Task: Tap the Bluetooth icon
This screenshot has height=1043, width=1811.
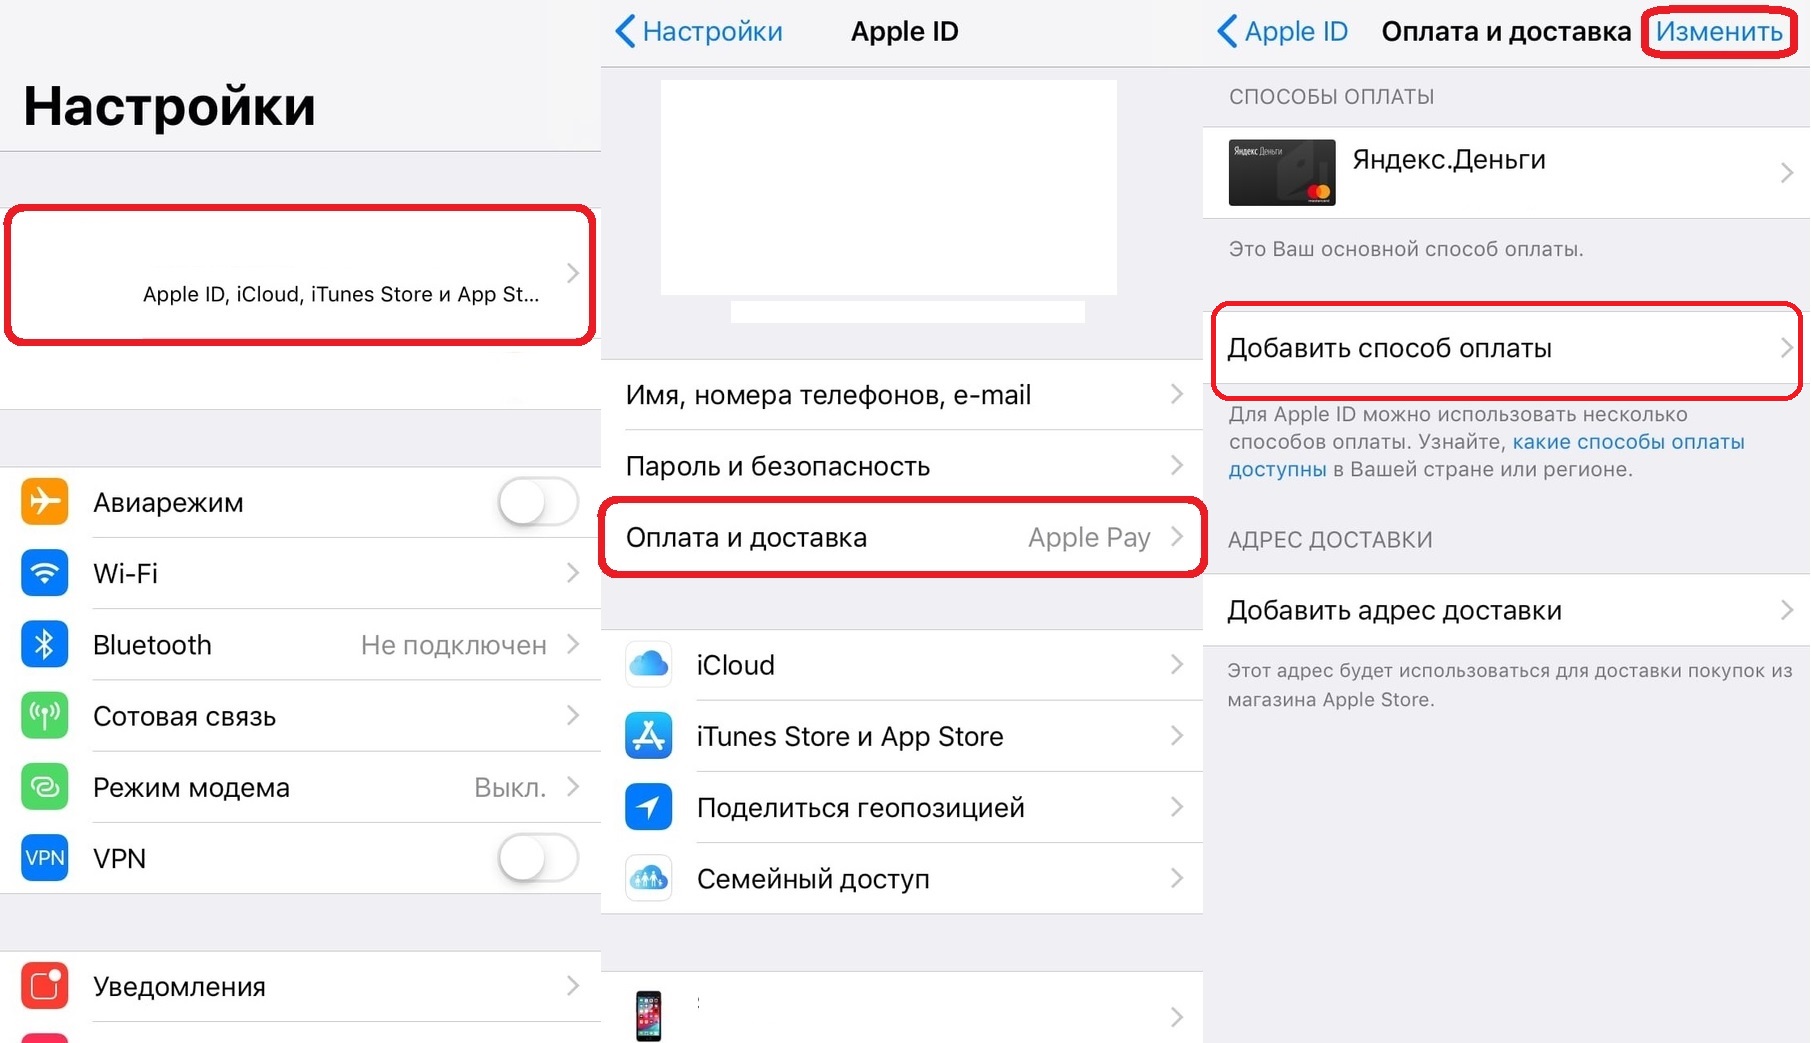Action: 44,644
